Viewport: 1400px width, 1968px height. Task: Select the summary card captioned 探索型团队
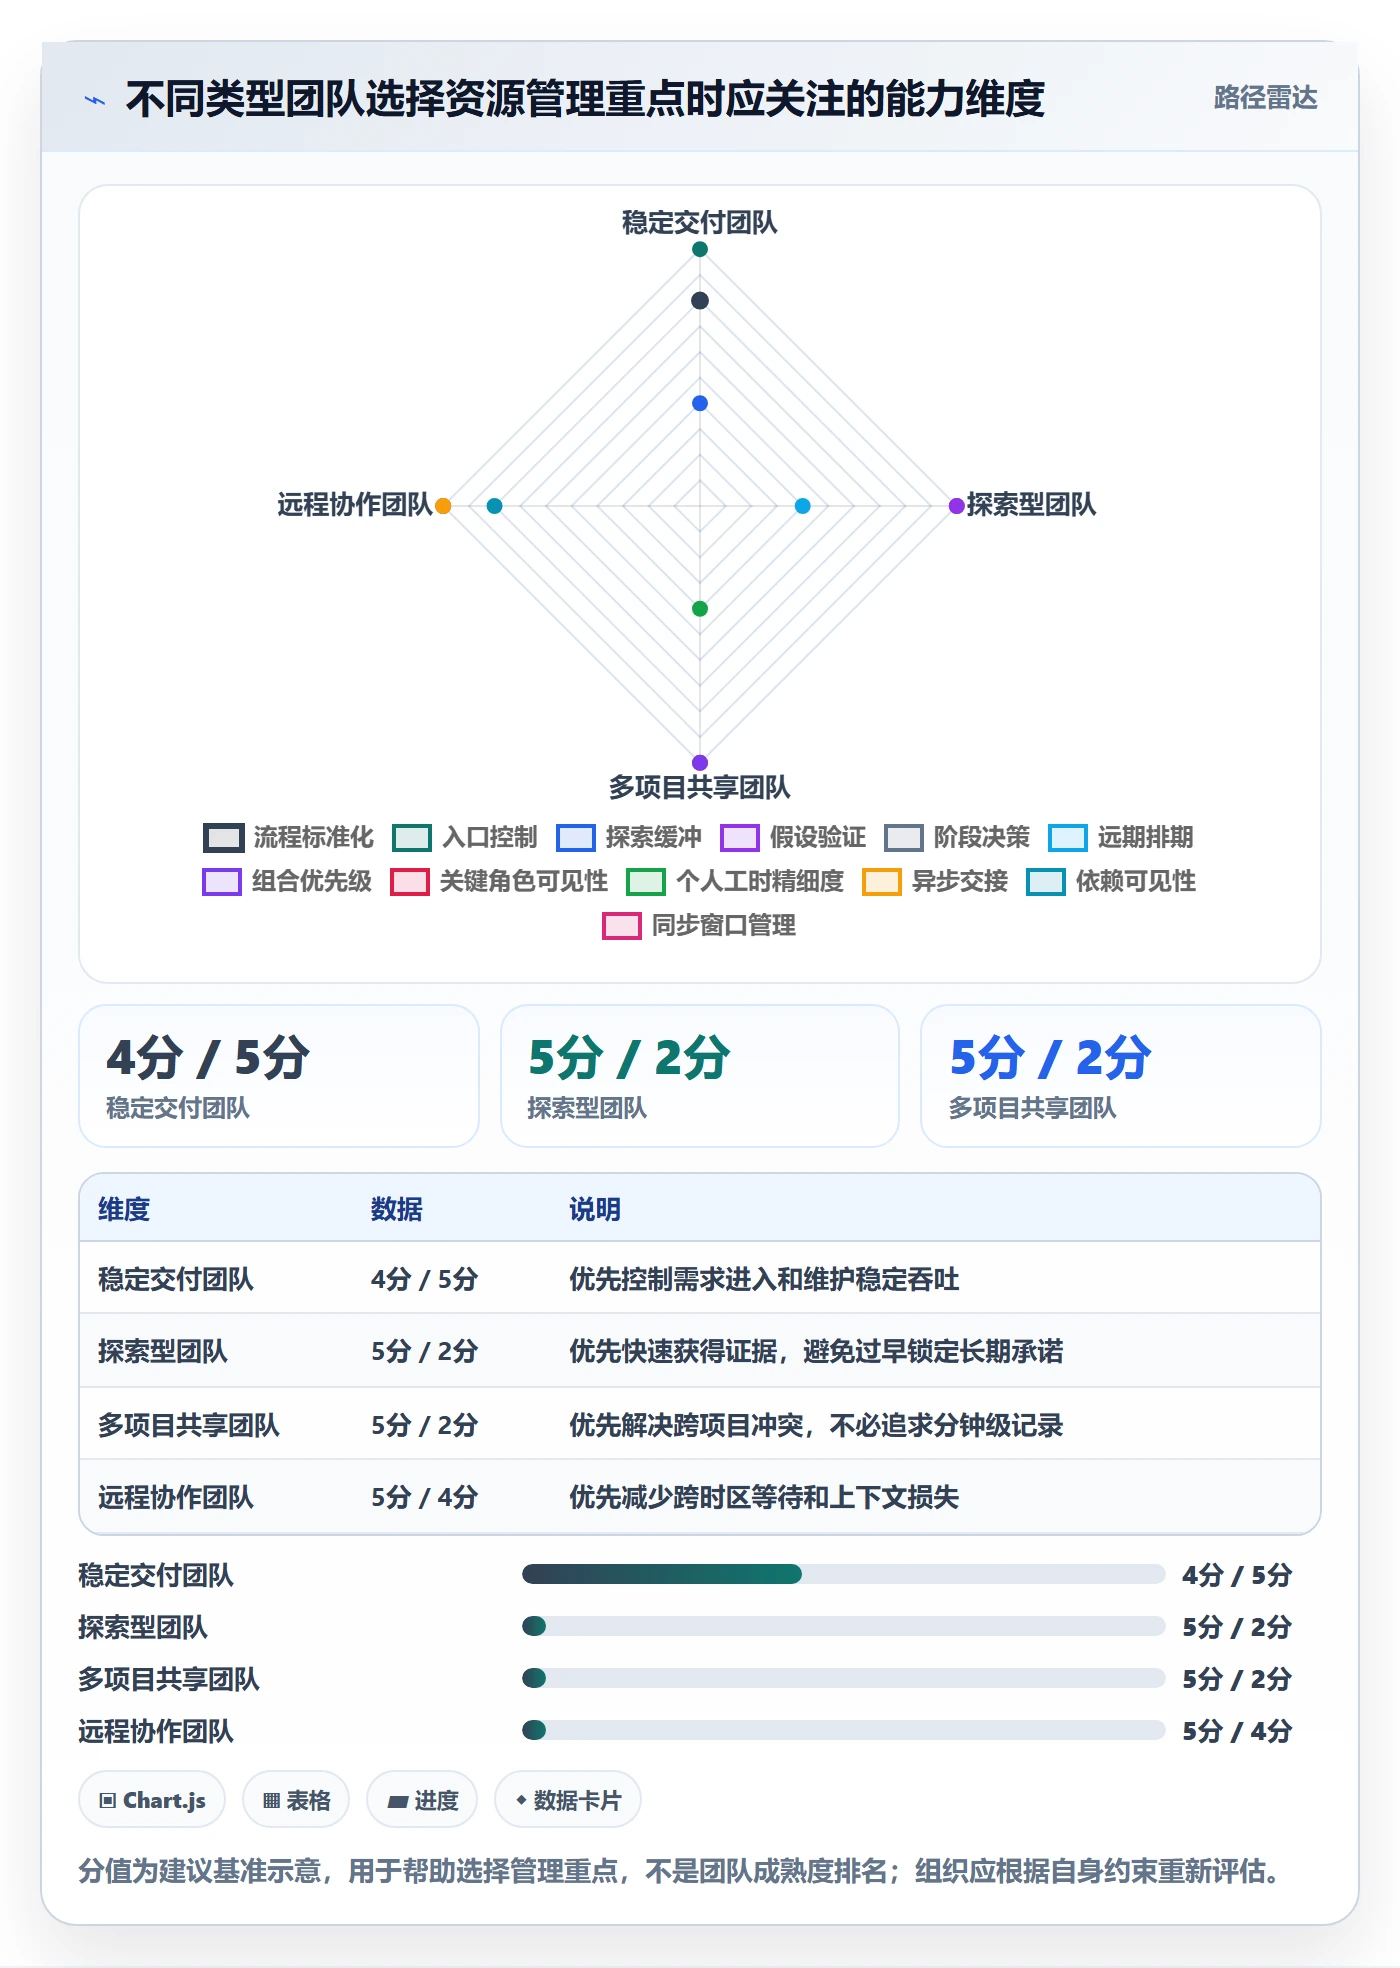click(x=700, y=1076)
